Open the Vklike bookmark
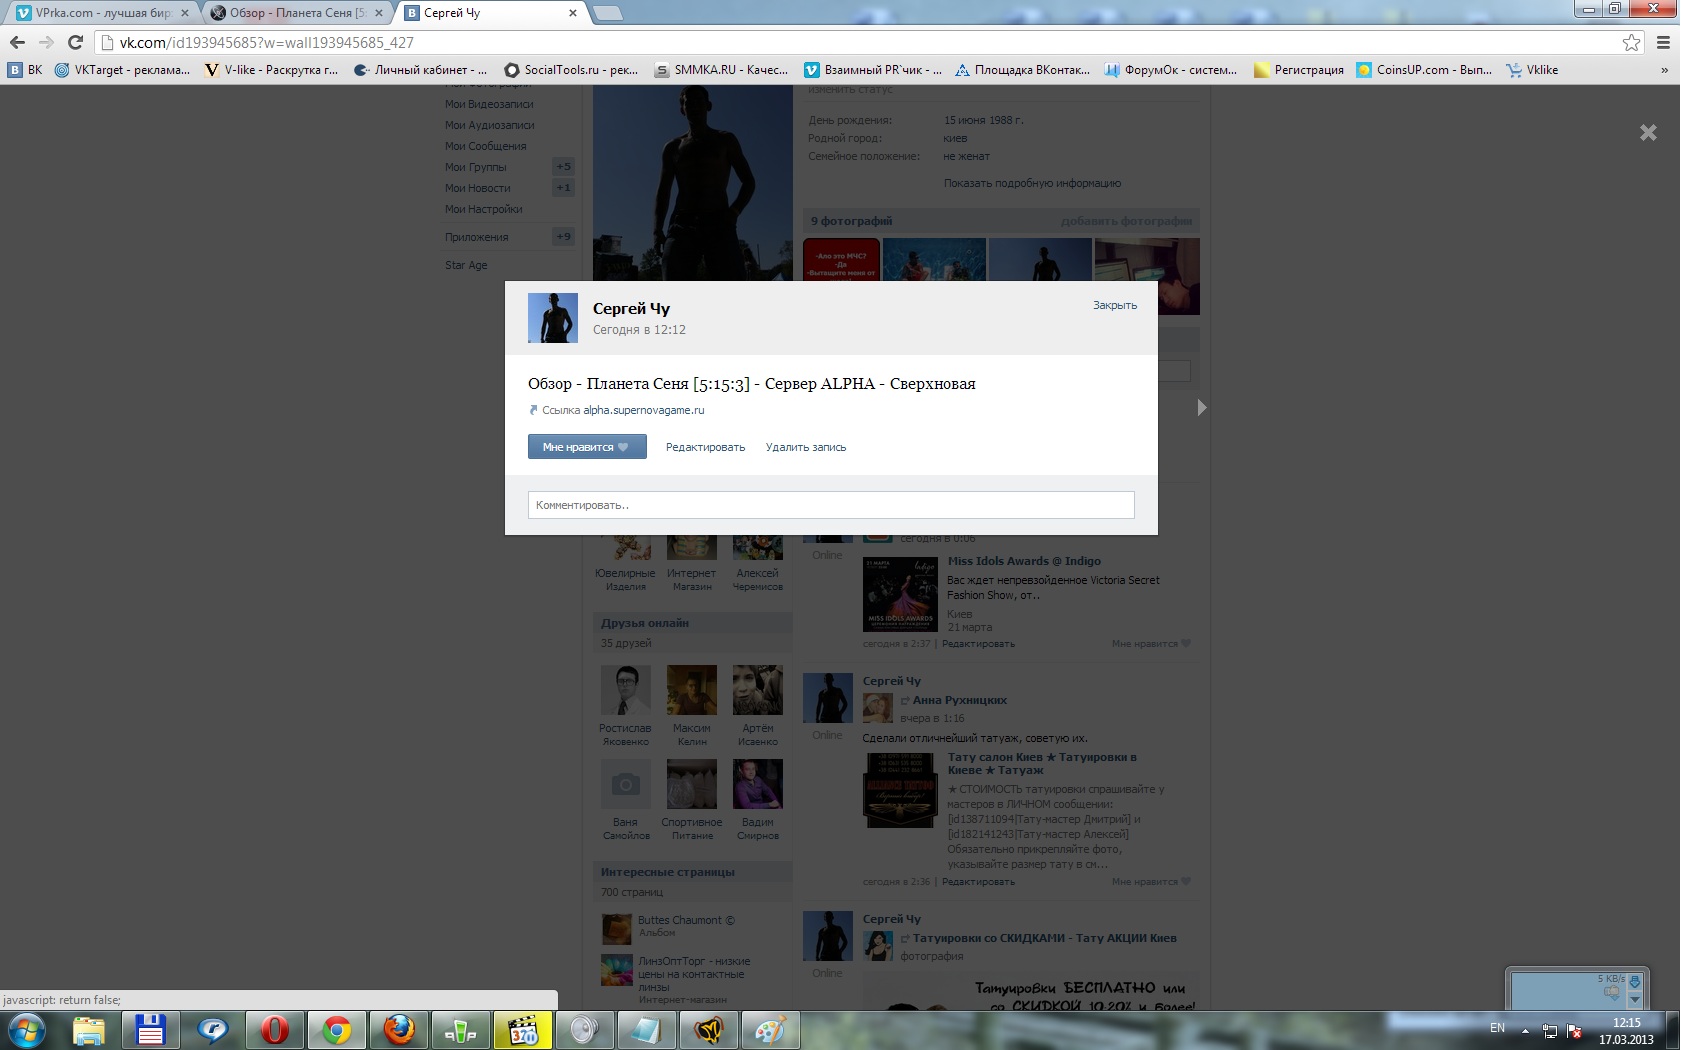The image size is (1684, 1050). (1532, 70)
